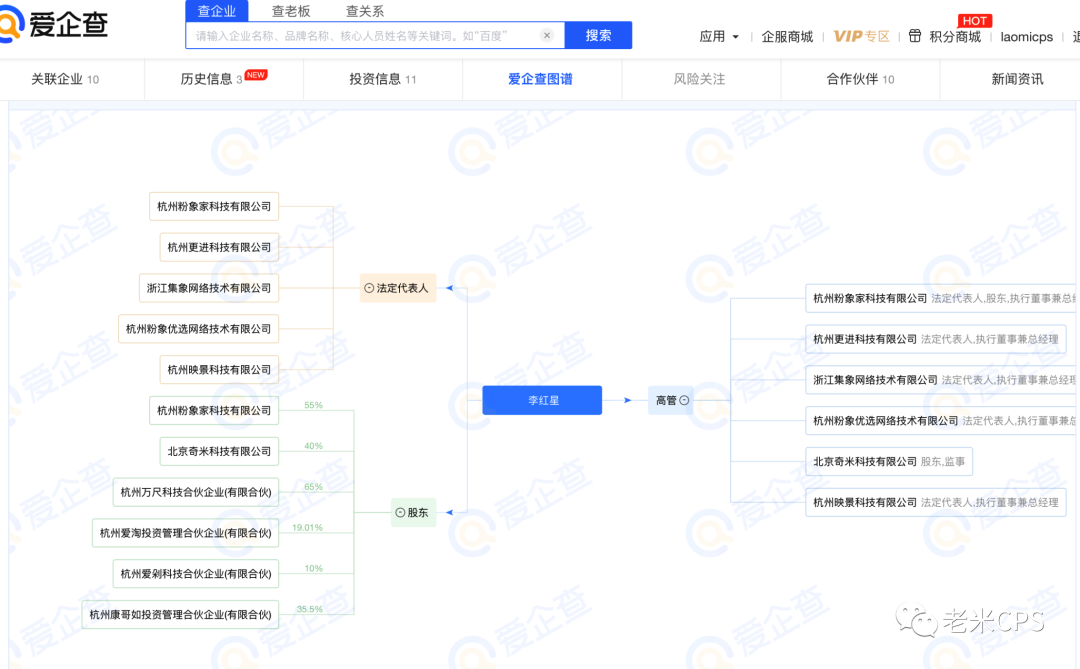Click the laomicps account name
The width and height of the screenshot is (1080, 669).
coord(1026,37)
